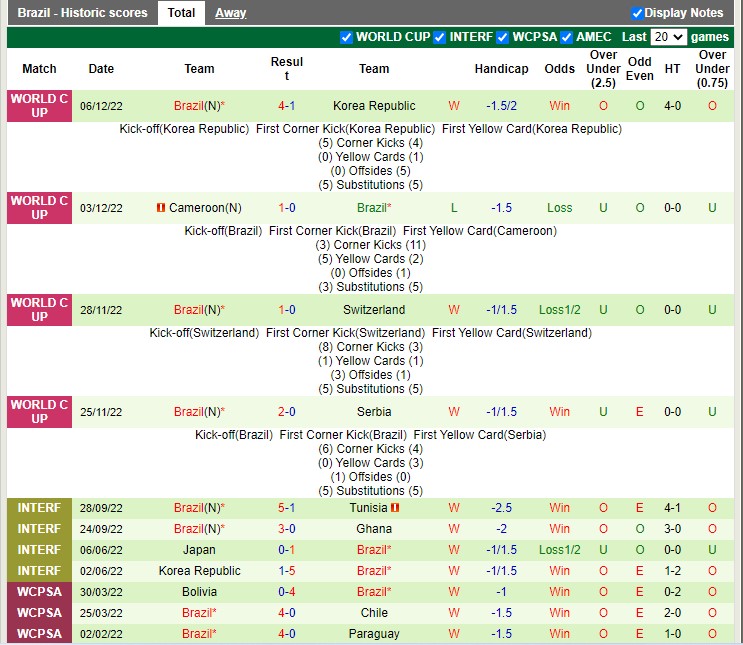Image resolution: width=743 pixels, height=645 pixels.
Task: Click Brazil* in the Cameroon match row
Action: [374, 208]
